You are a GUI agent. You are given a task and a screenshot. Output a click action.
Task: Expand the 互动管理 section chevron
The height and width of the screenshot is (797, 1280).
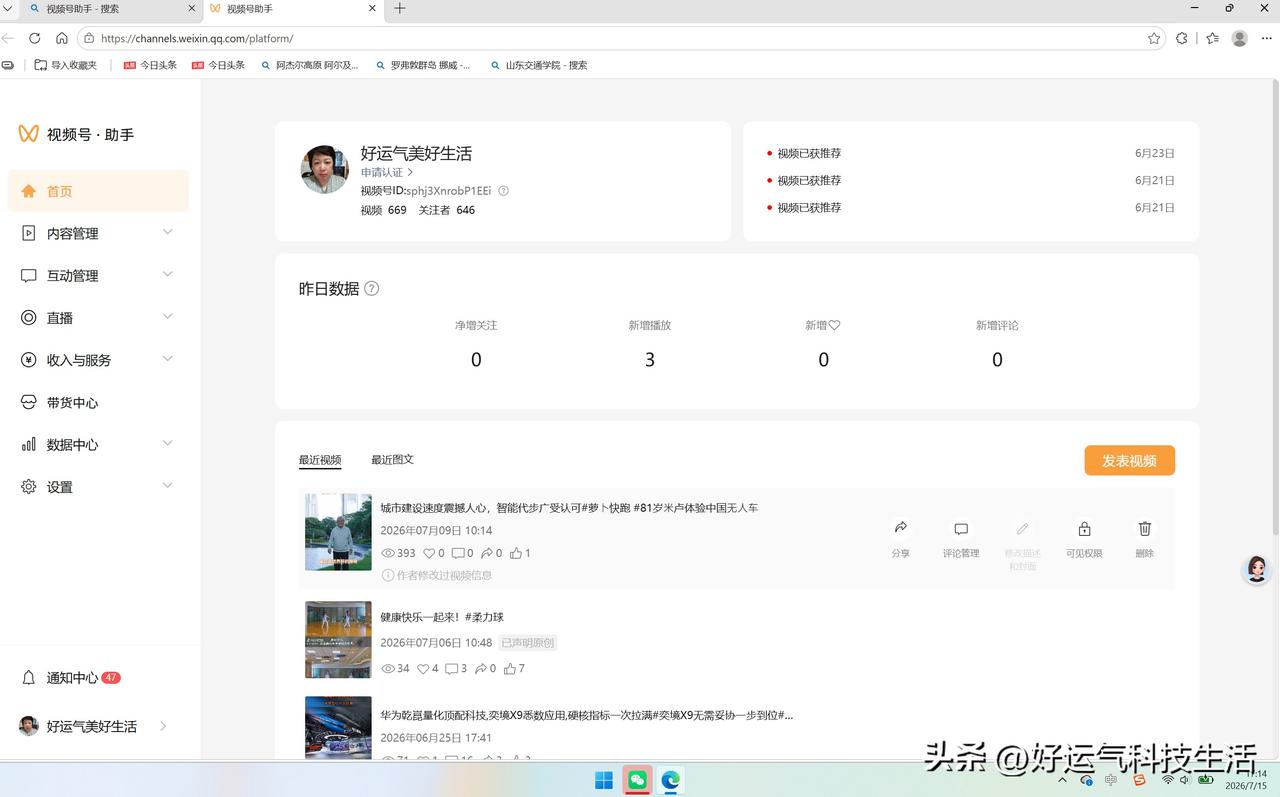(x=168, y=274)
